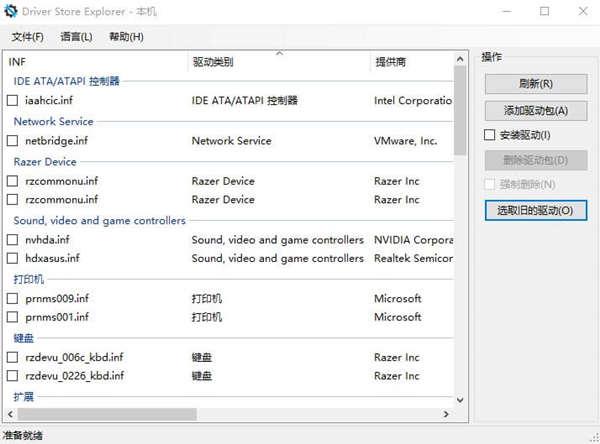
Task: Sort list by the INF column header
Action: click(x=17, y=62)
